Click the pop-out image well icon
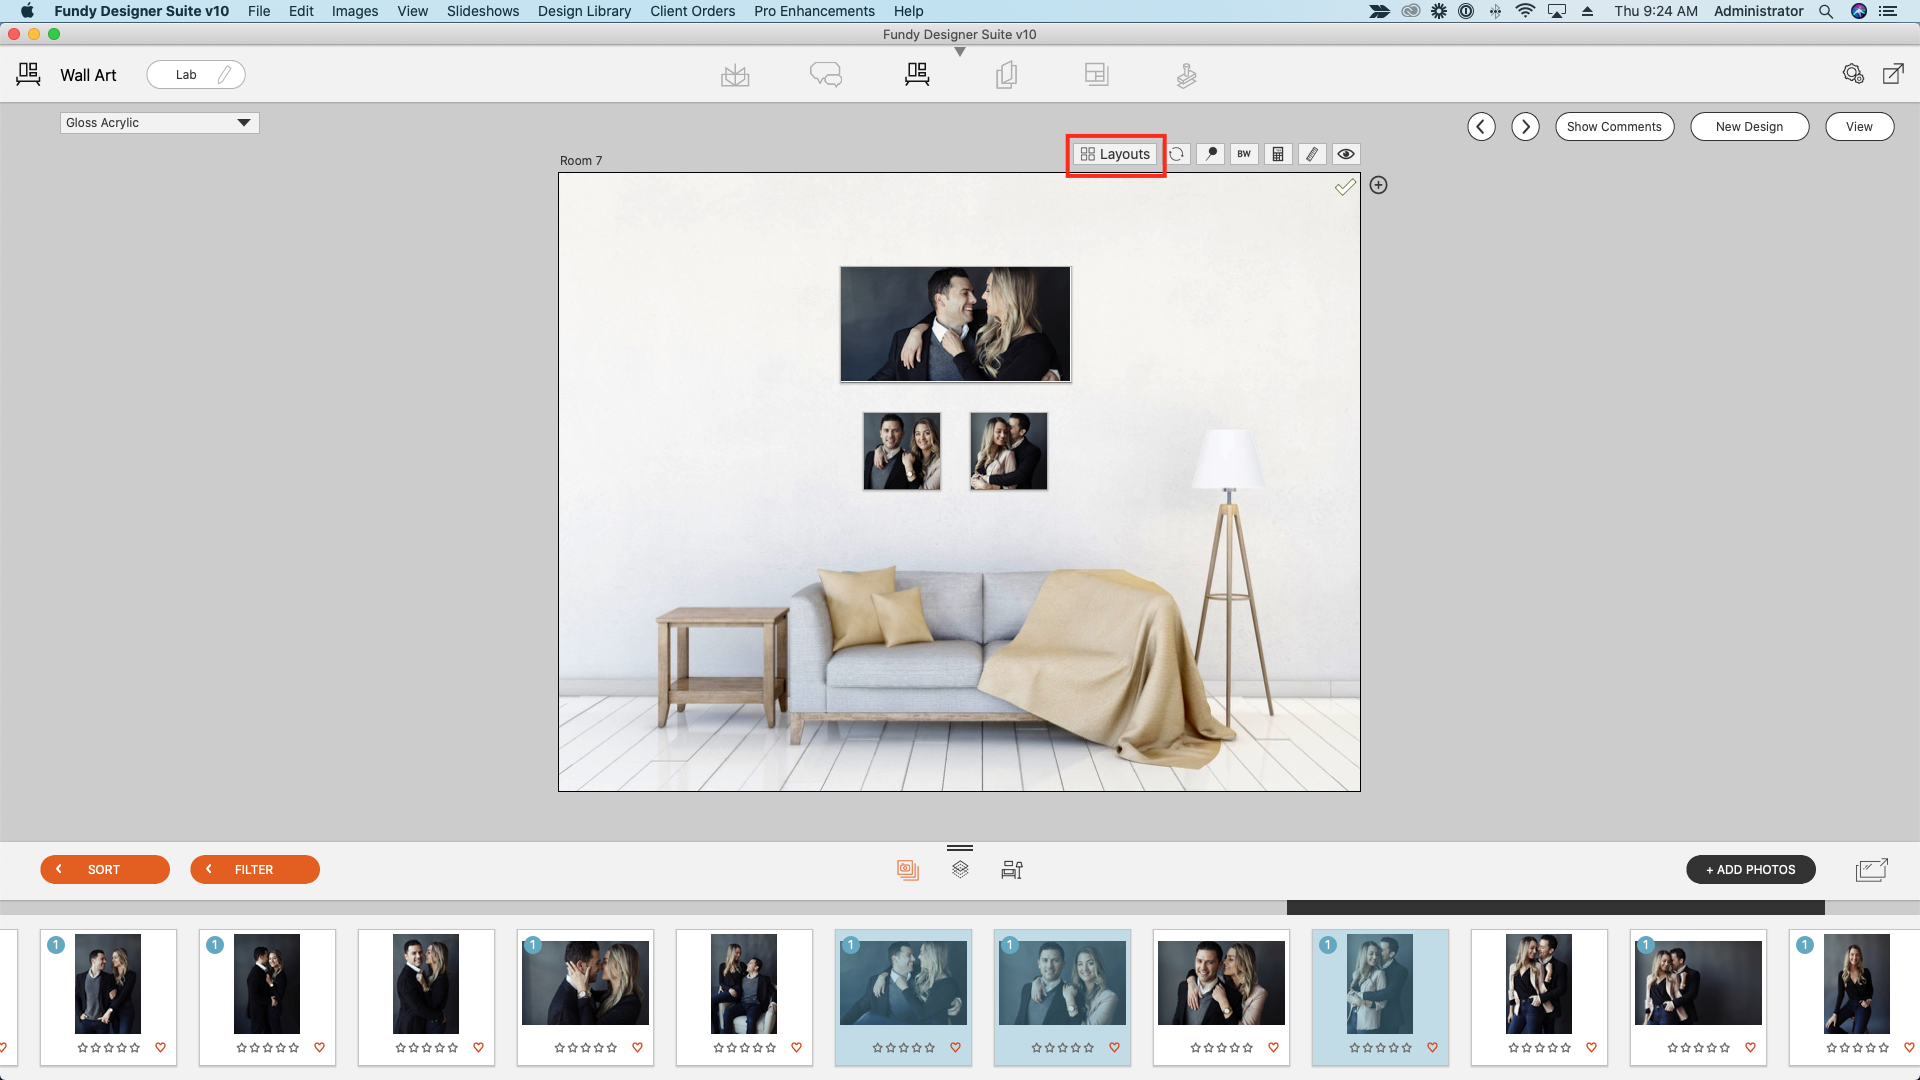This screenshot has width=1920, height=1080. [1872, 869]
